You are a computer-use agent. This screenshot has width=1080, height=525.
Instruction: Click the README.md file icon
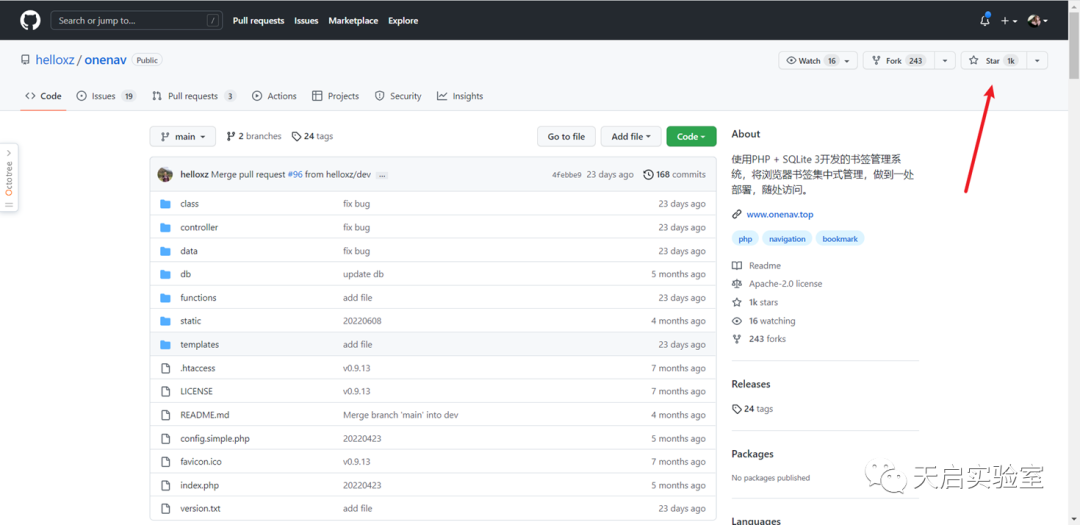[x=165, y=415]
